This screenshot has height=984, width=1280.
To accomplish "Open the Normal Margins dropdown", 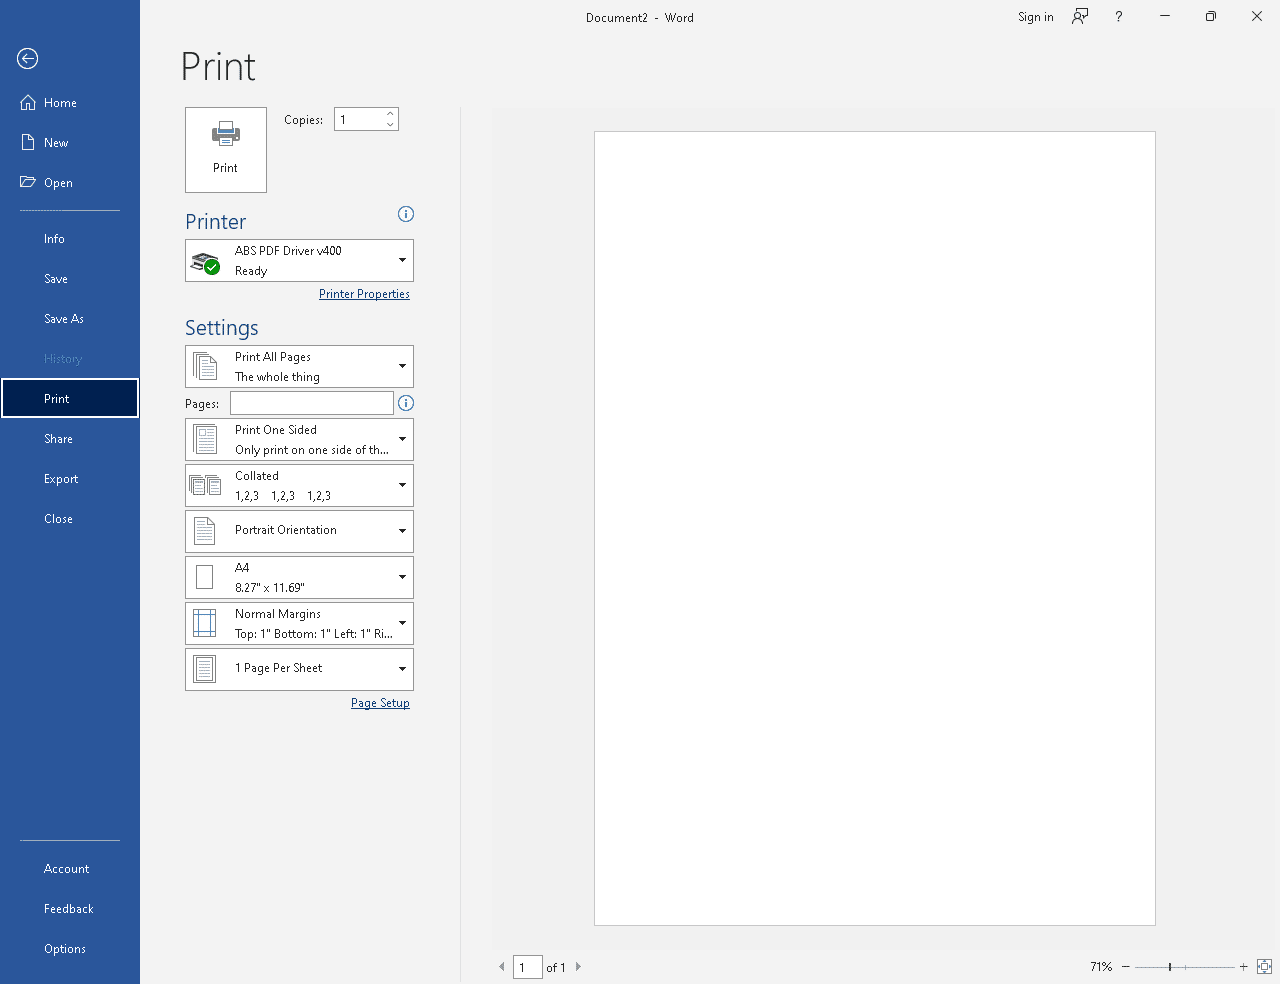I will (299, 624).
